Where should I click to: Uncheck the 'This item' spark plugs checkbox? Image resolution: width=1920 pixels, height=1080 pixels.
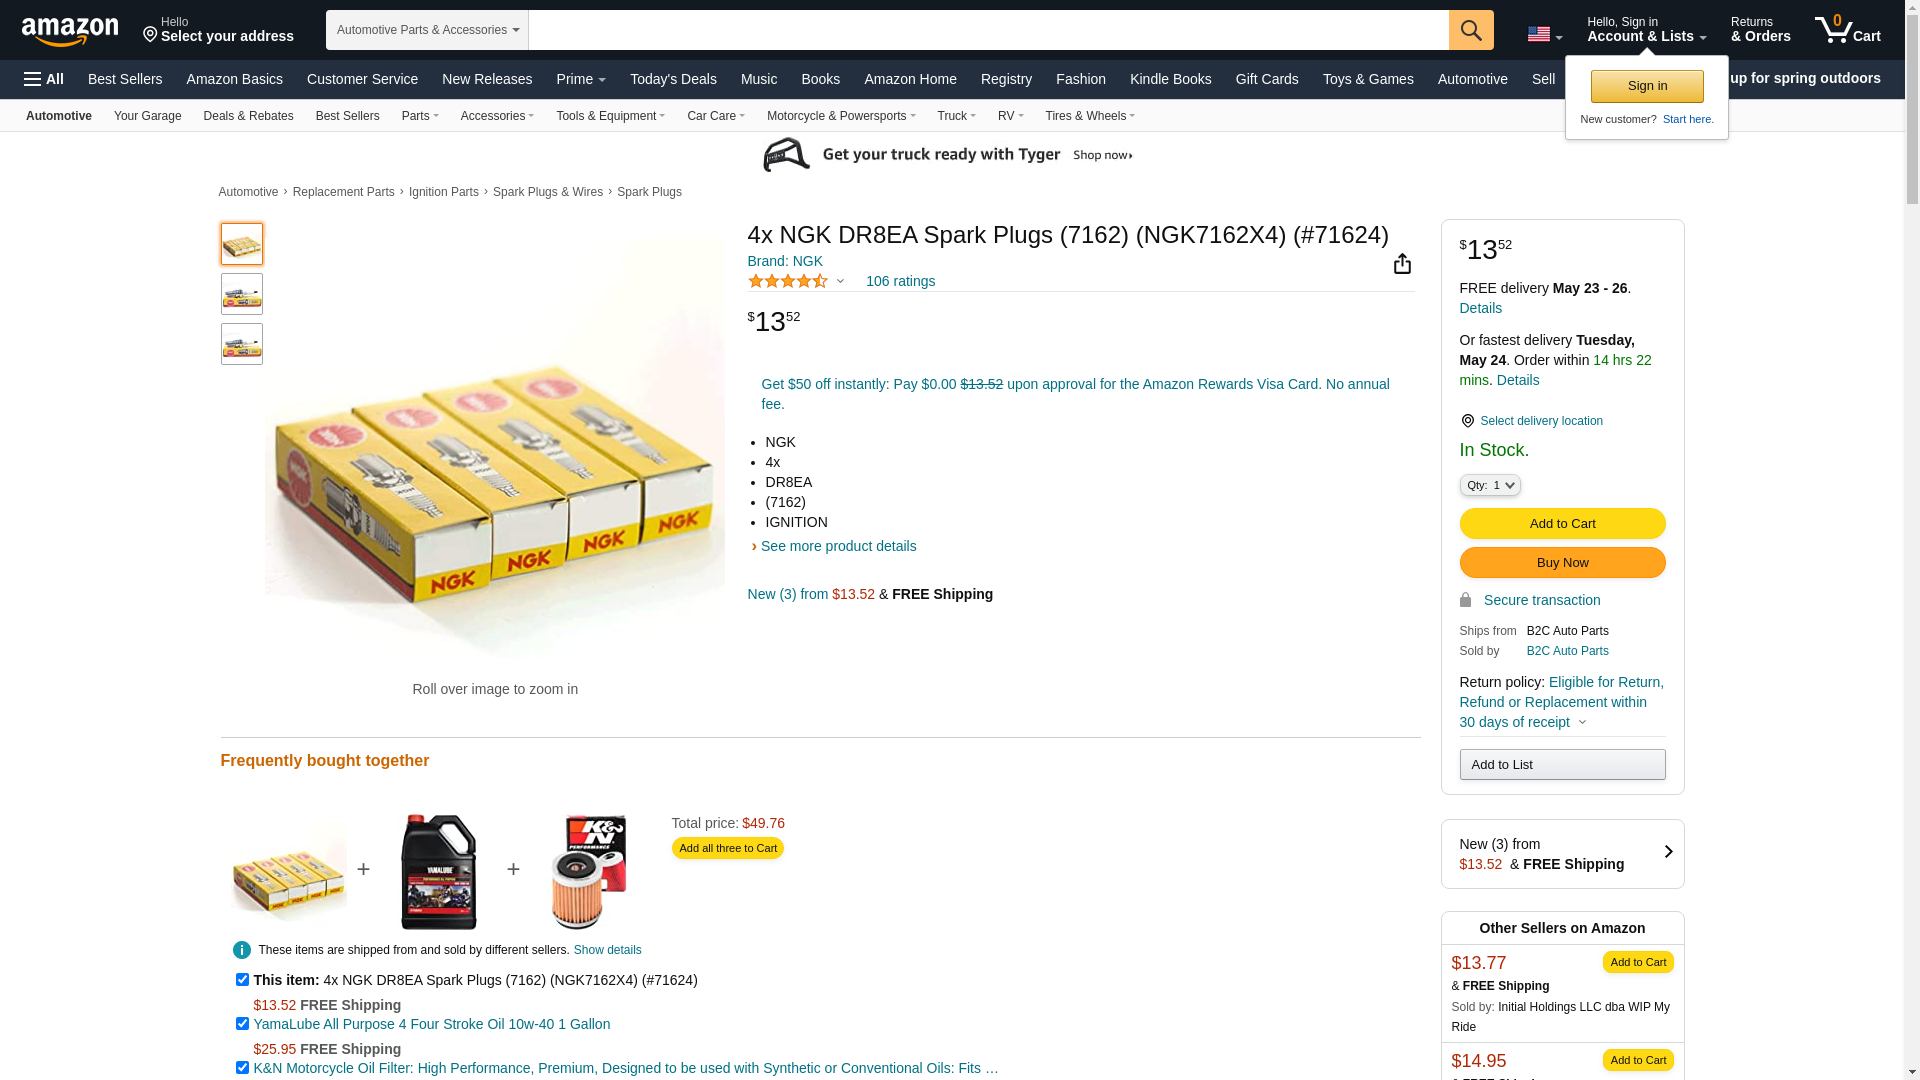(242, 980)
